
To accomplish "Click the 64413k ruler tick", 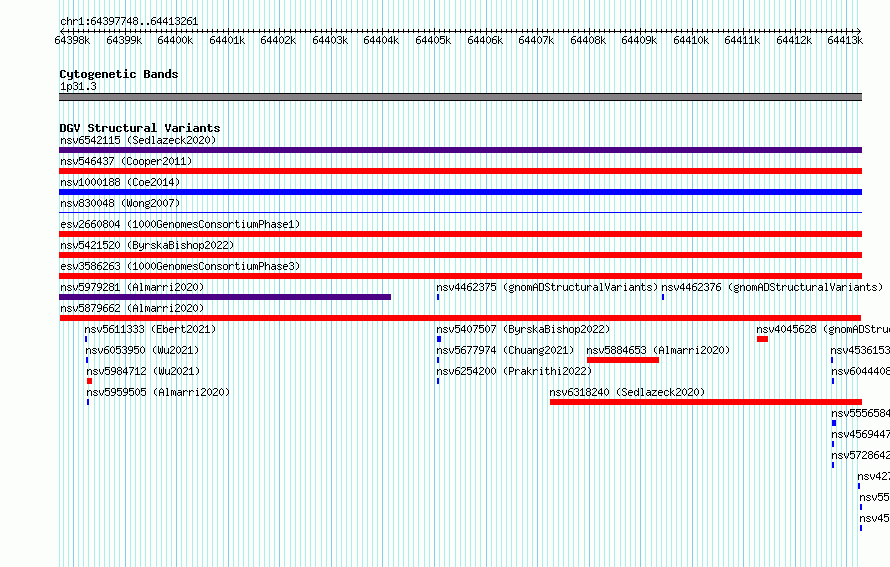I will (845, 40).
